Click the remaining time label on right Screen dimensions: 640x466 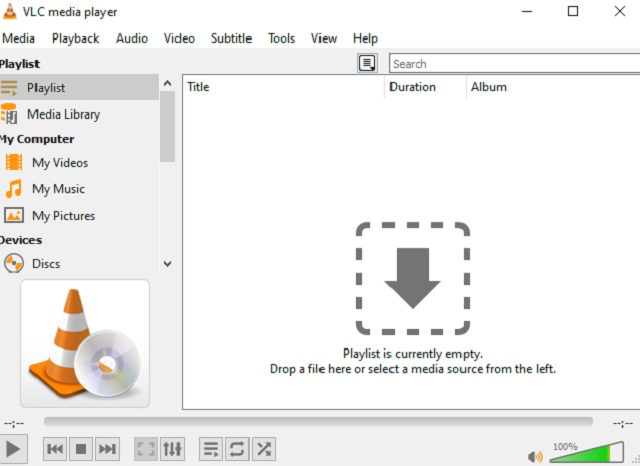click(623, 424)
